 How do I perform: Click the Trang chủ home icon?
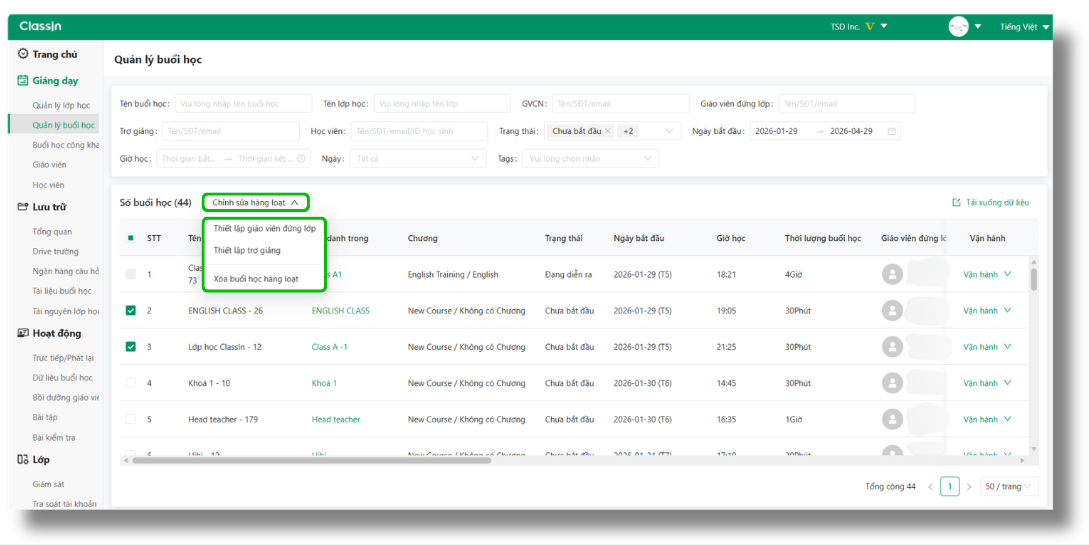(x=23, y=55)
